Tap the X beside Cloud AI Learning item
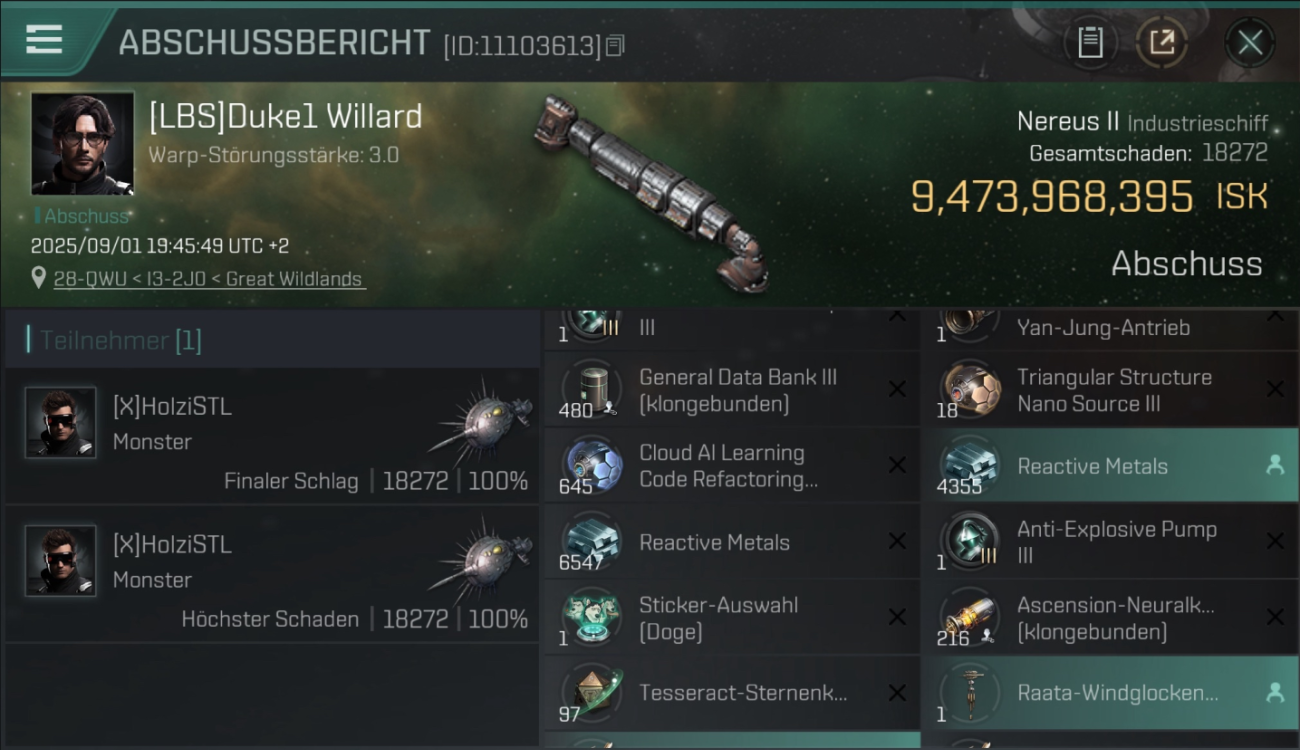 pos(897,465)
